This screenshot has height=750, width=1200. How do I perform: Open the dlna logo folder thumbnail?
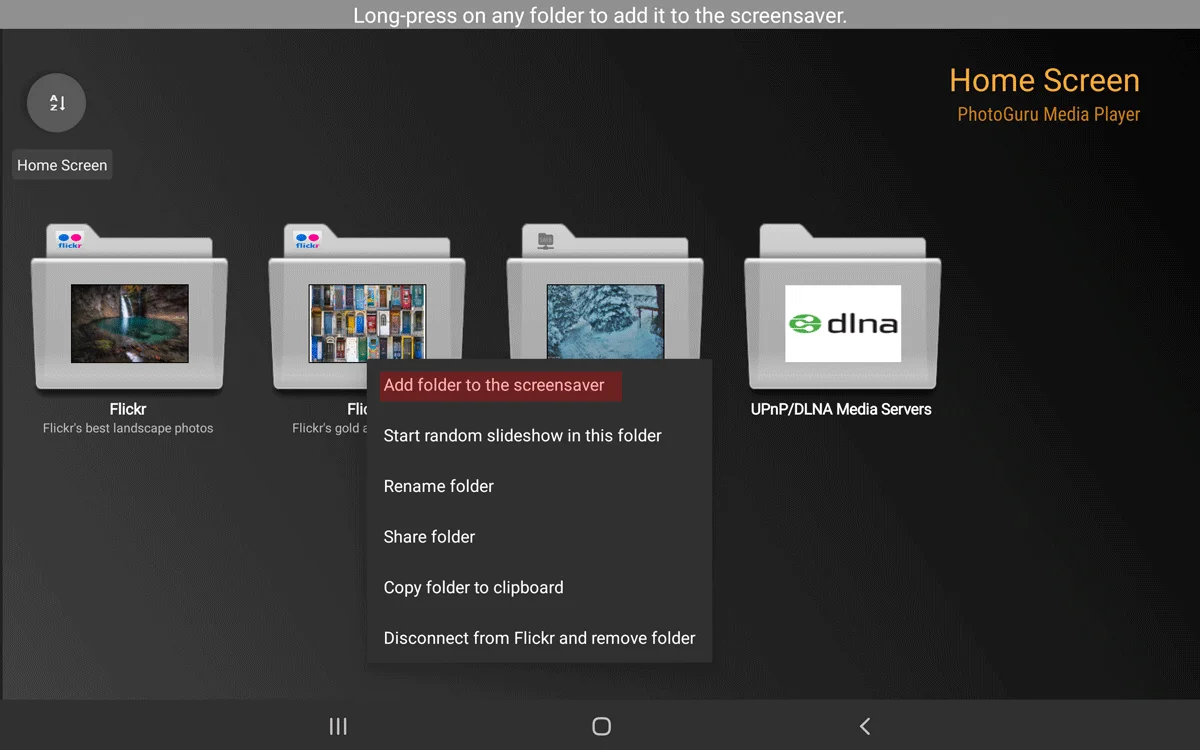pos(843,323)
